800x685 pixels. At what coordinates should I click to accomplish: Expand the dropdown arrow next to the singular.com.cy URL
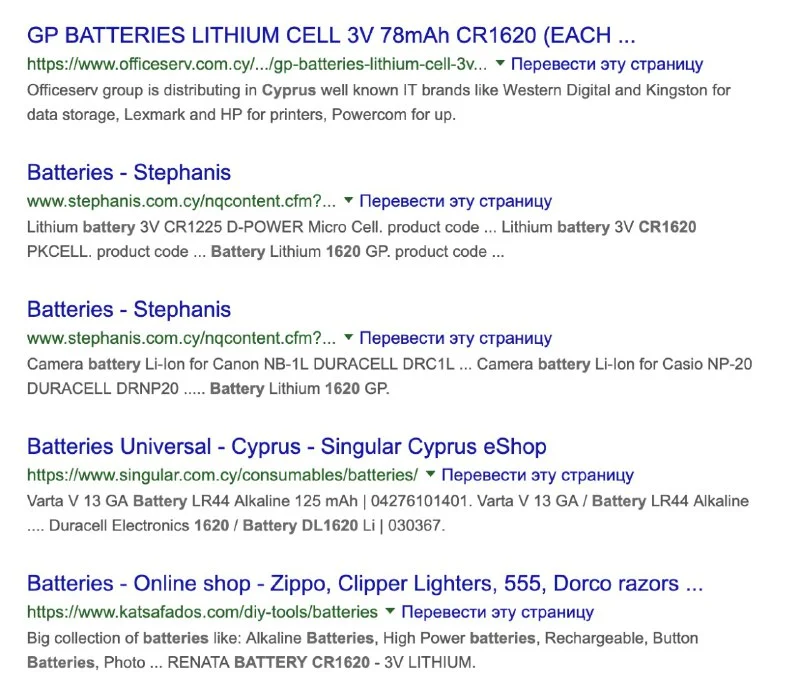[x=430, y=475]
